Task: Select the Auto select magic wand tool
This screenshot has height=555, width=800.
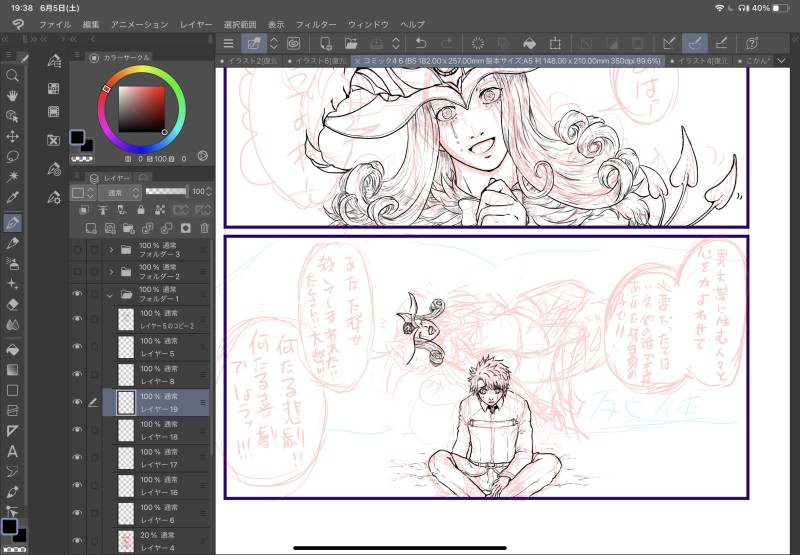Action: [12, 176]
